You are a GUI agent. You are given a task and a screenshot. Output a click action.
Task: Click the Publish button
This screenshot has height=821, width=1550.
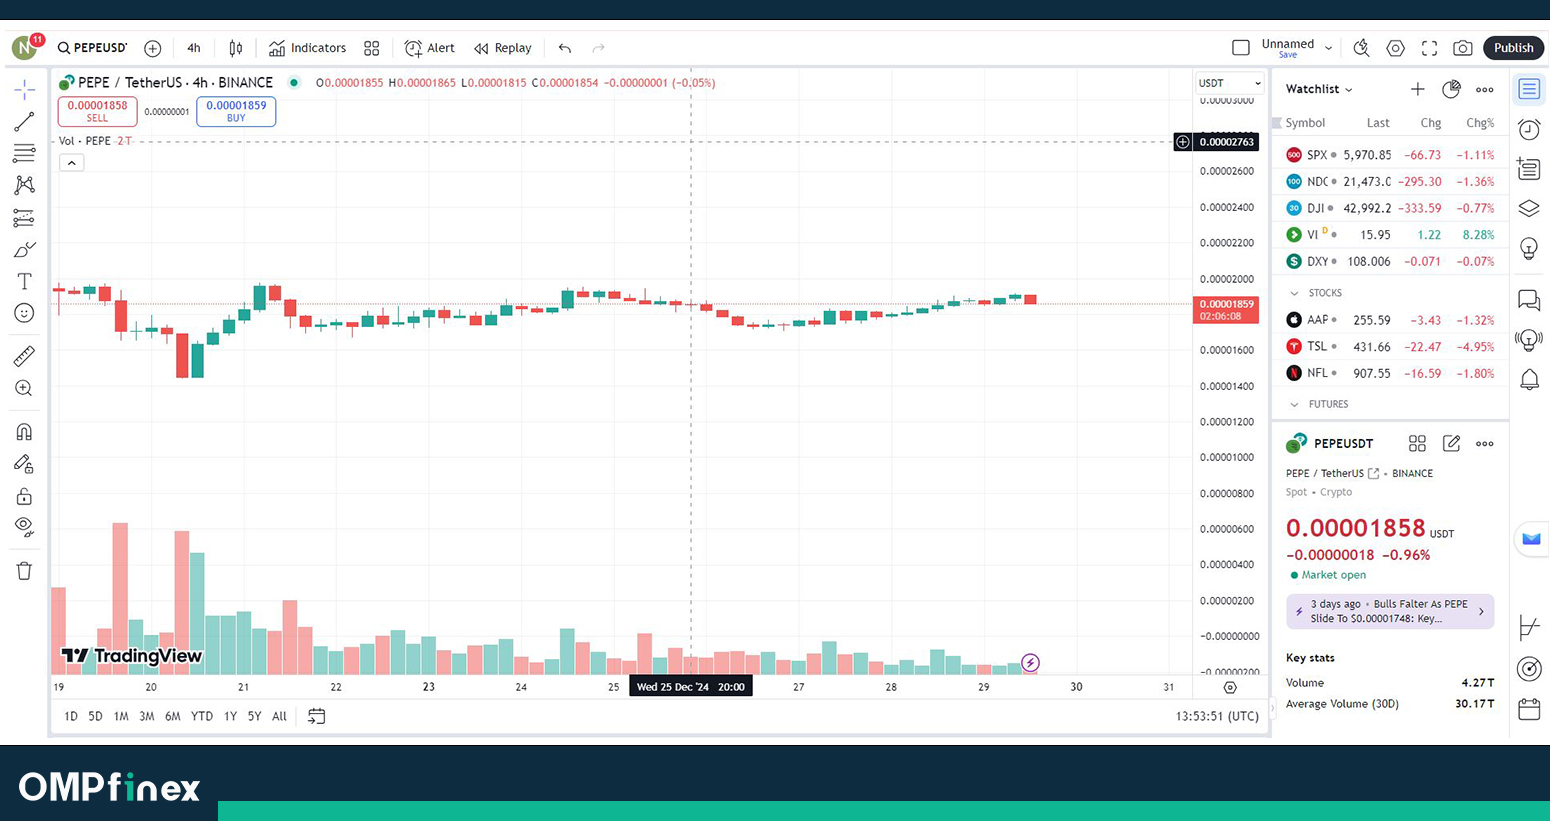[1513, 48]
